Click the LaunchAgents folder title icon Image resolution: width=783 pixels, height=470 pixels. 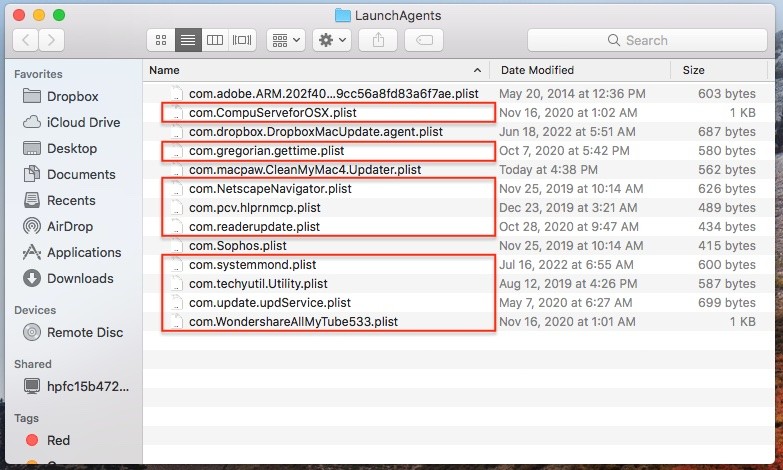pyautogui.click(x=343, y=15)
